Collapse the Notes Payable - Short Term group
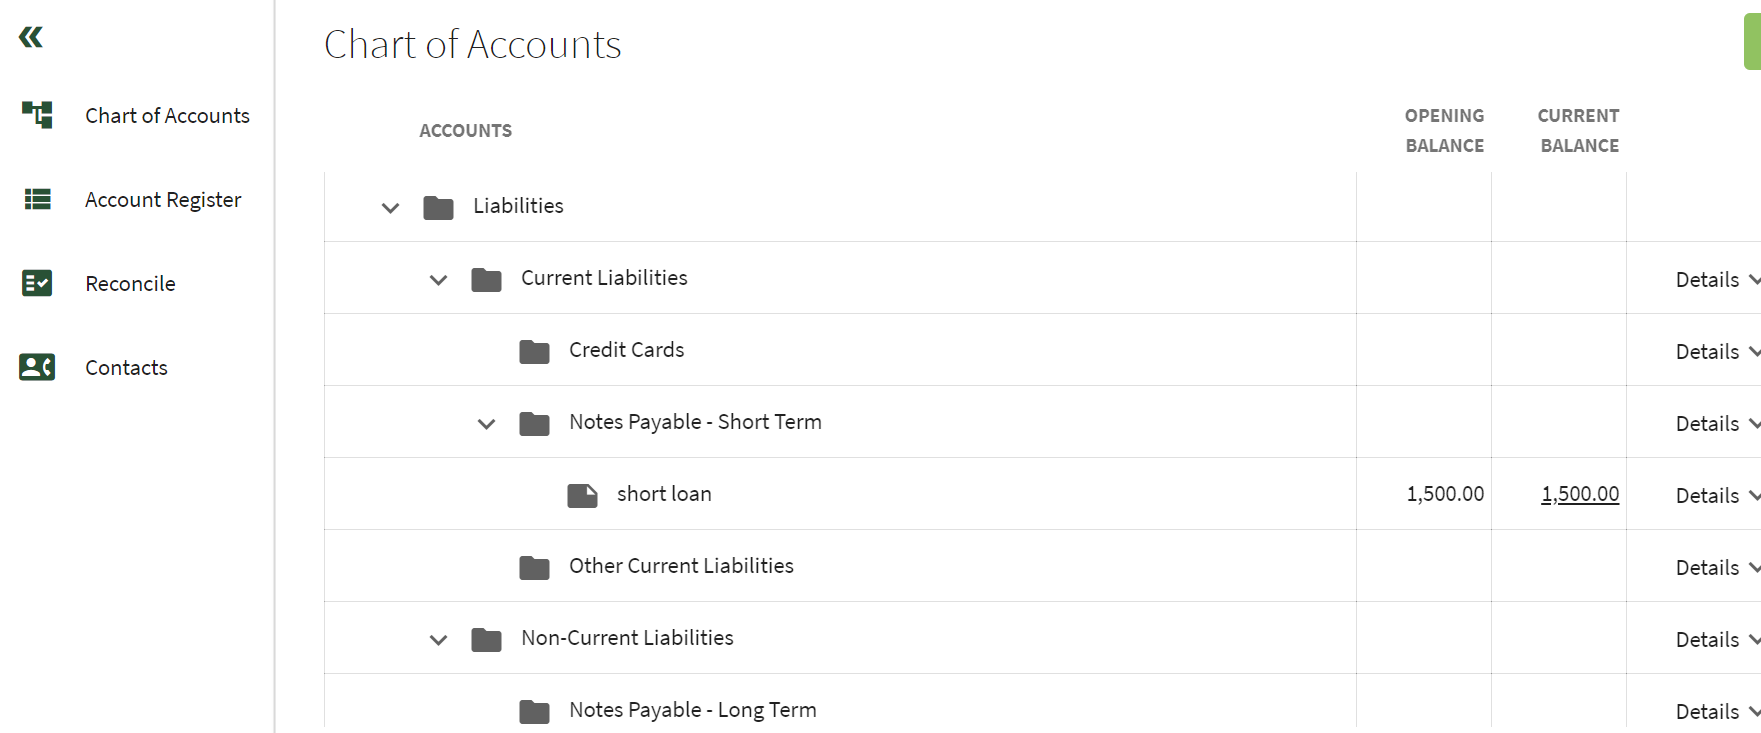This screenshot has height=733, width=1761. (x=486, y=423)
